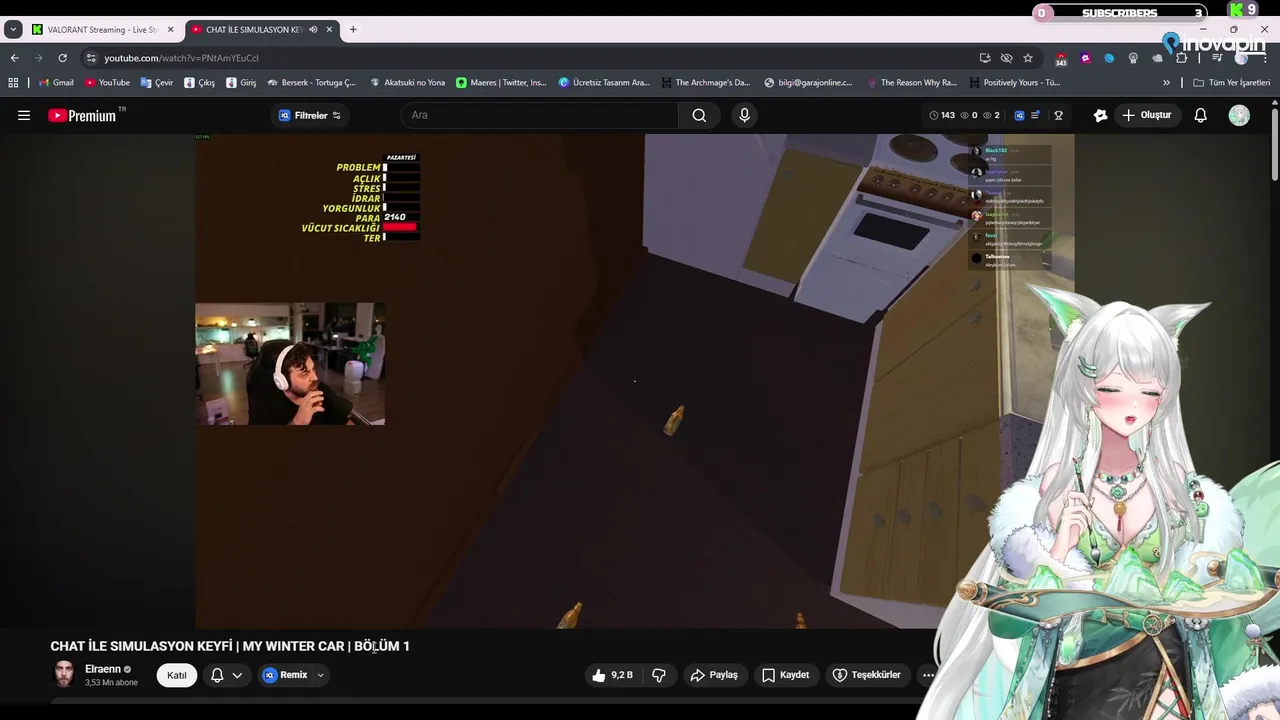Switch to the VALORANT Streaming tab
The width and height of the screenshot is (1280, 720).
tap(103, 30)
